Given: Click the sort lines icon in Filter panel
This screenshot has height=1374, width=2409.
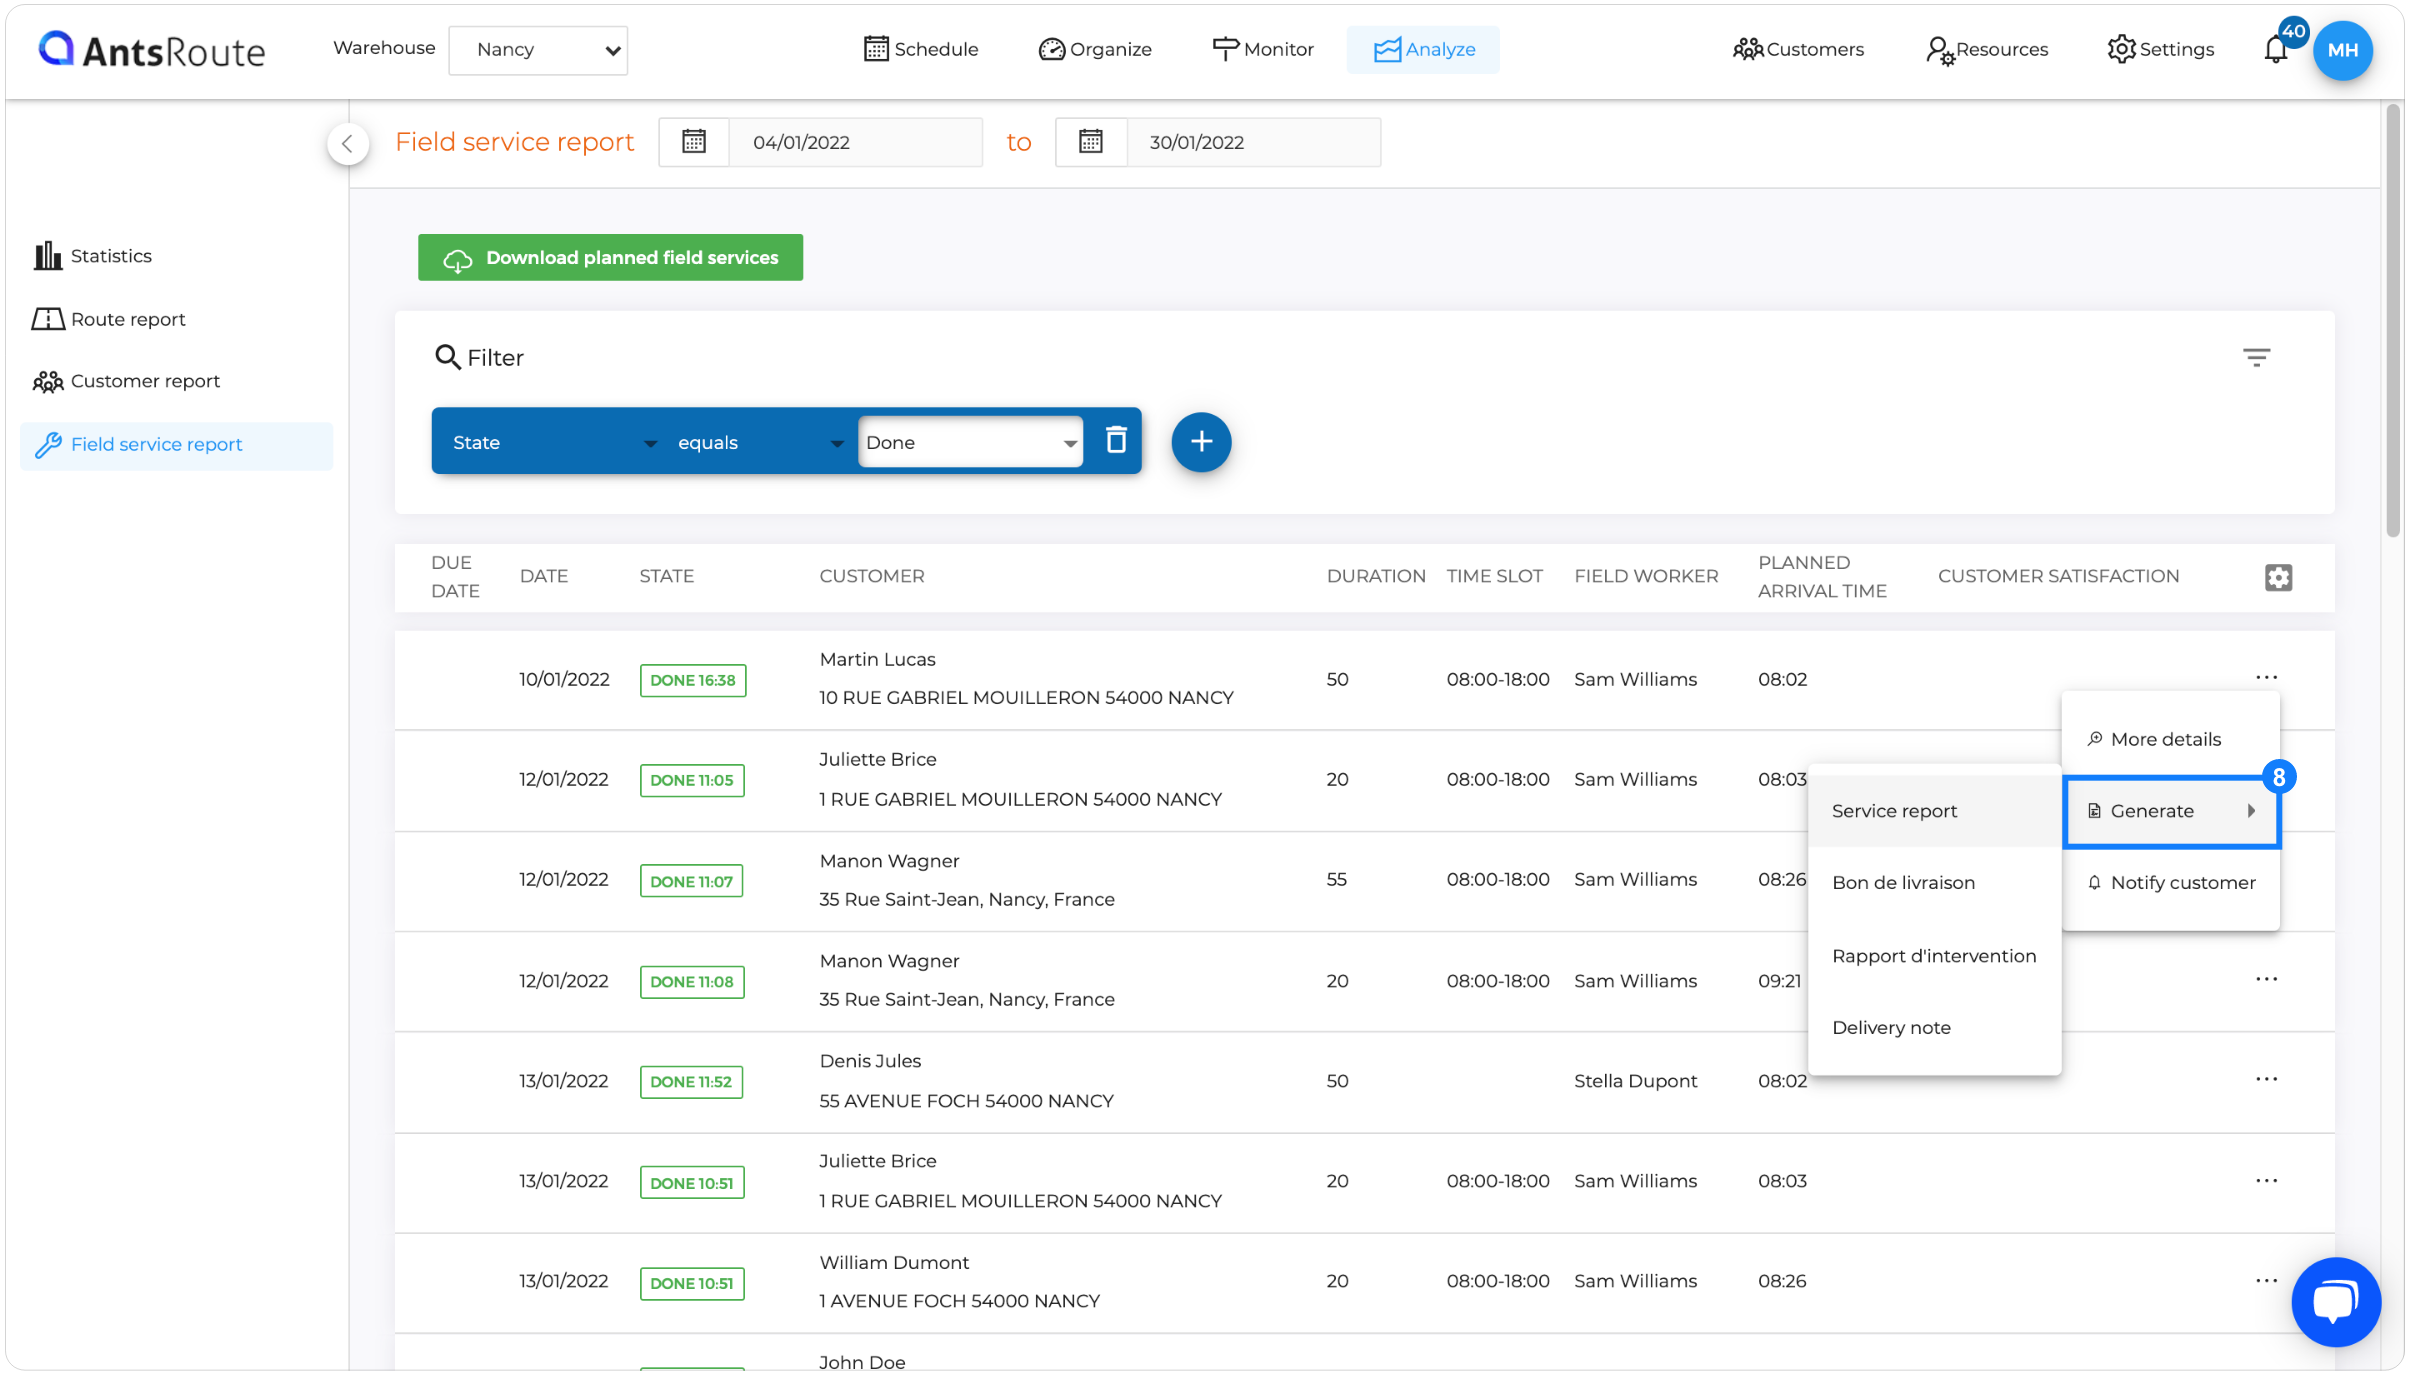Looking at the screenshot, I should coord(2256,357).
